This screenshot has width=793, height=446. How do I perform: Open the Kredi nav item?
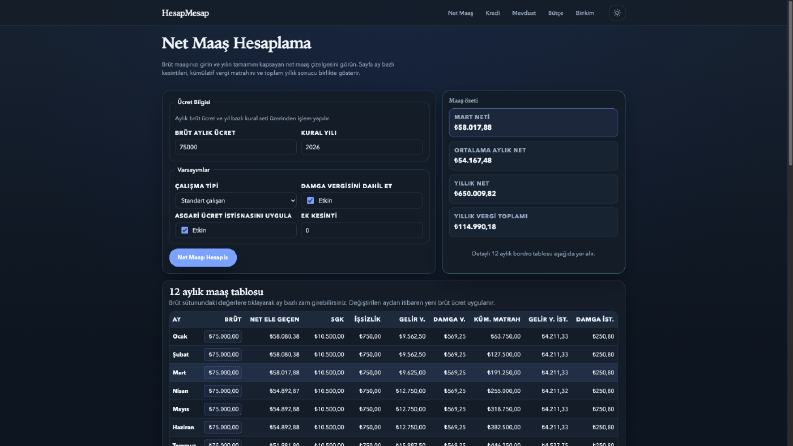(493, 13)
